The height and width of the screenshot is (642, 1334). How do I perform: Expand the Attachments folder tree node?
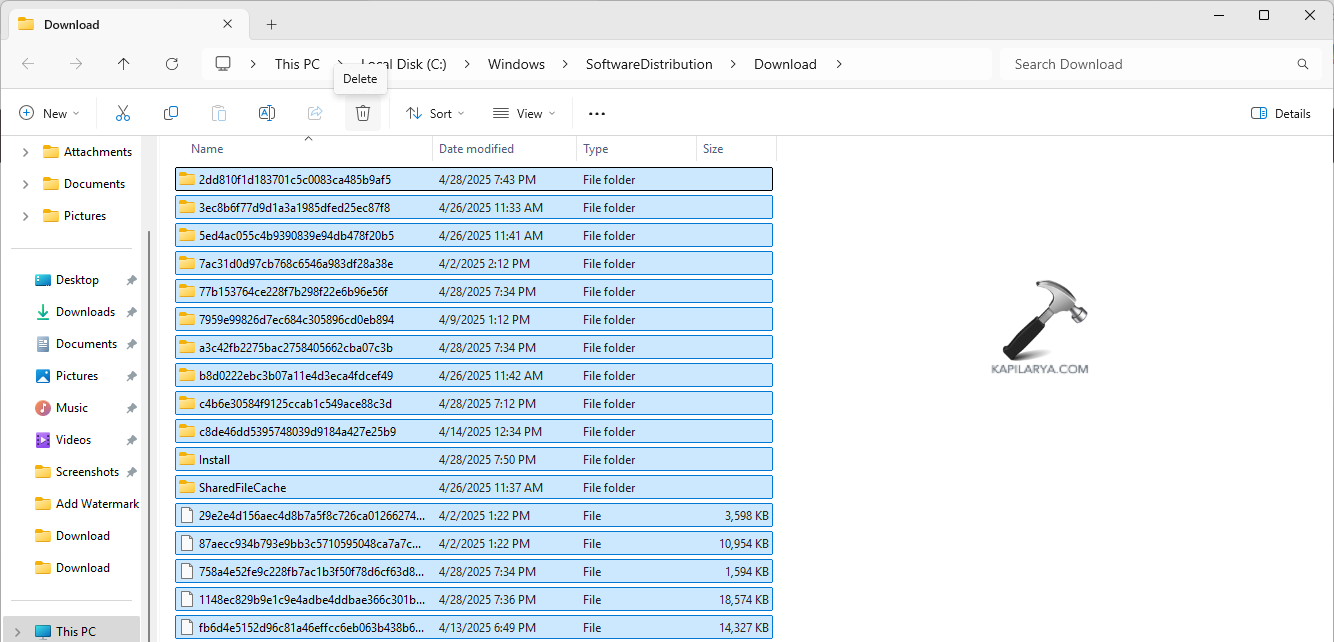tap(26, 152)
